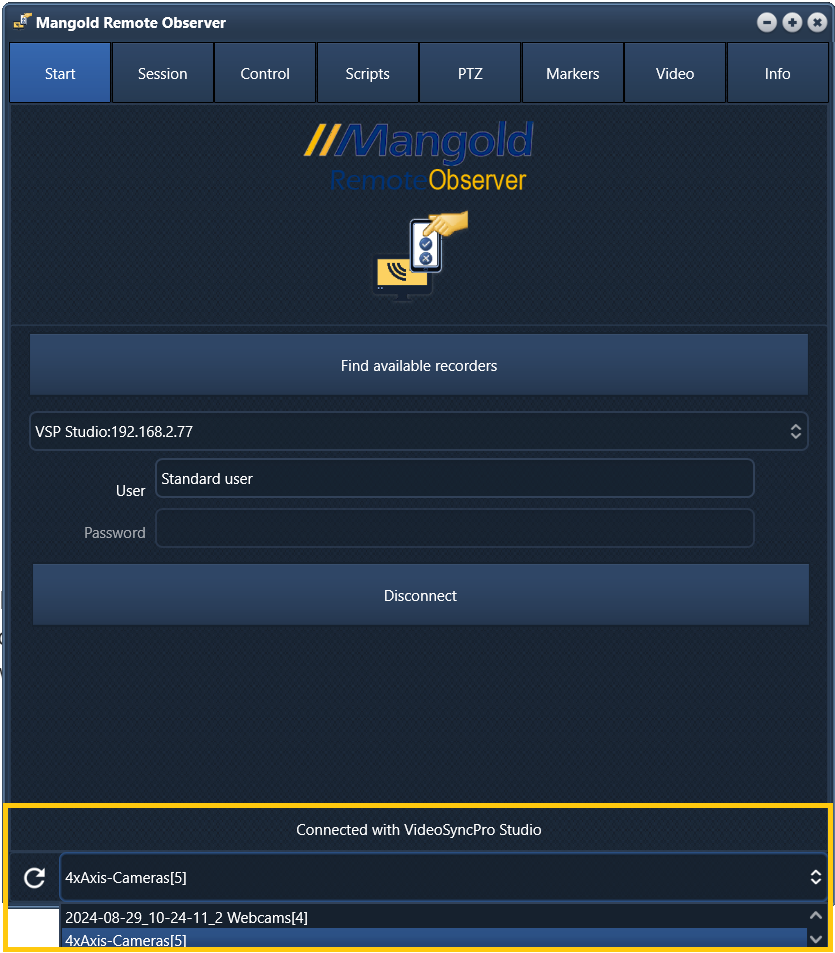Click the Mangold title bar app icon
The width and height of the screenshot is (835, 953).
(22, 21)
